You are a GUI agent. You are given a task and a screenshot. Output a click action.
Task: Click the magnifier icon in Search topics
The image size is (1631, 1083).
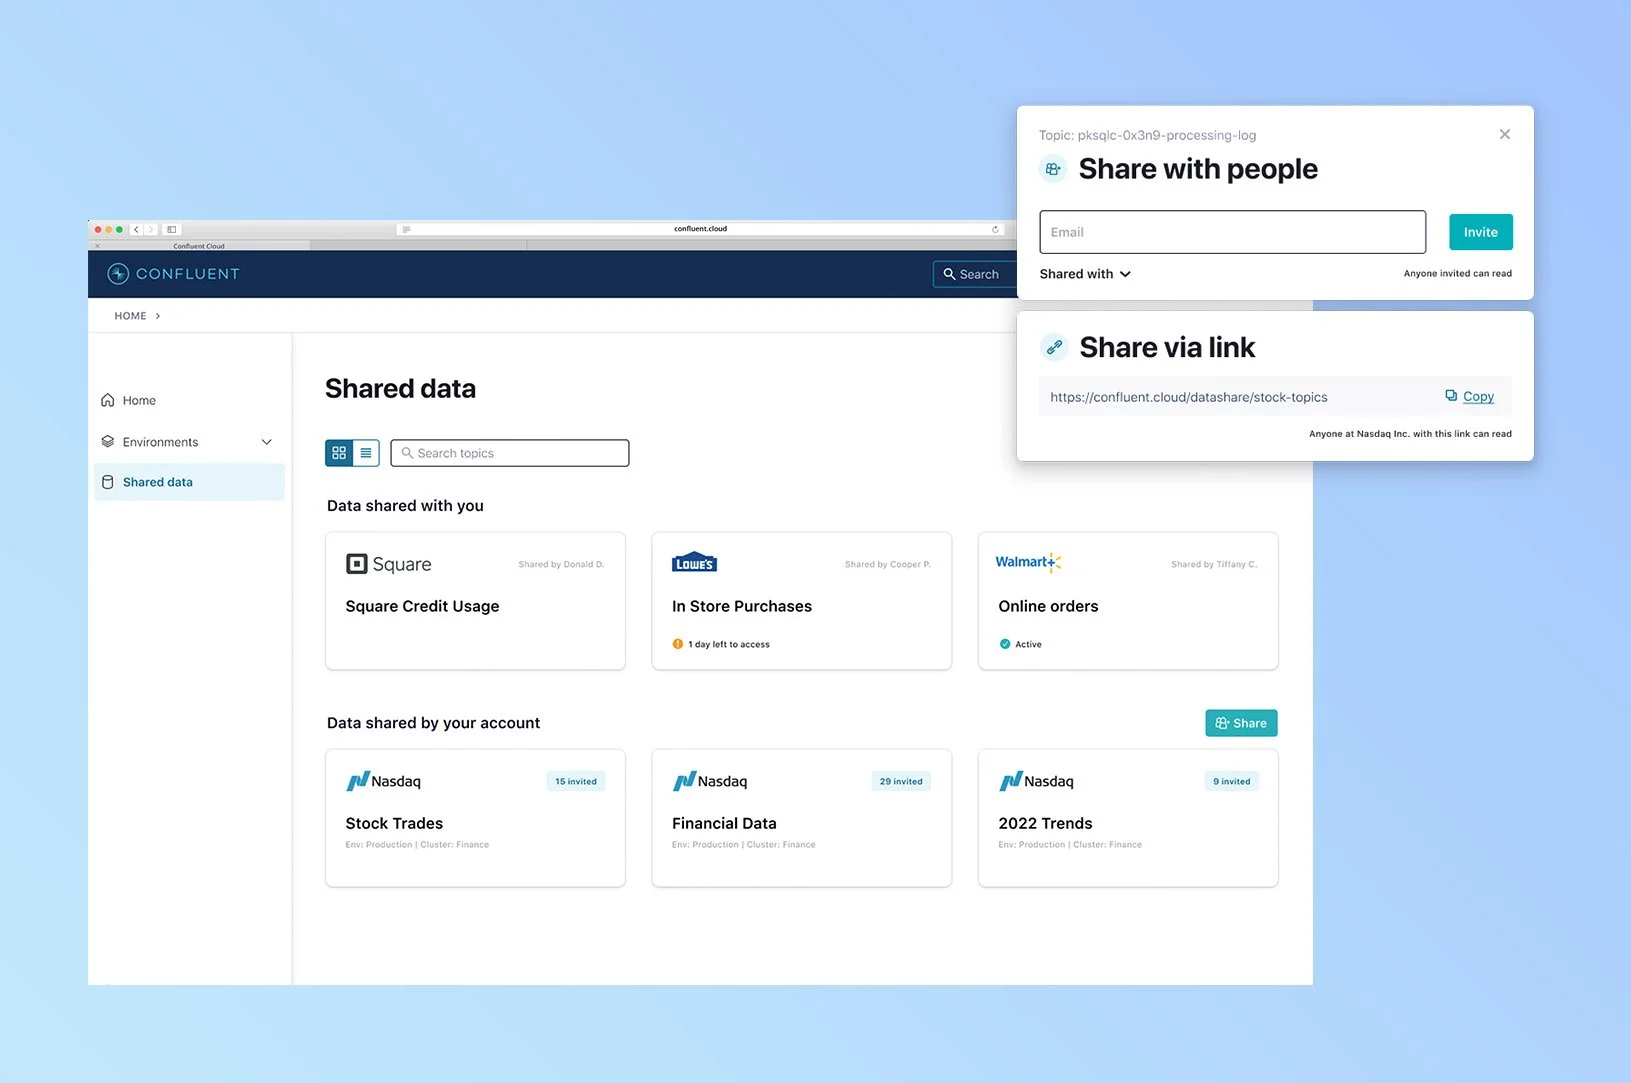pyautogui.click(x=407, y=453)
